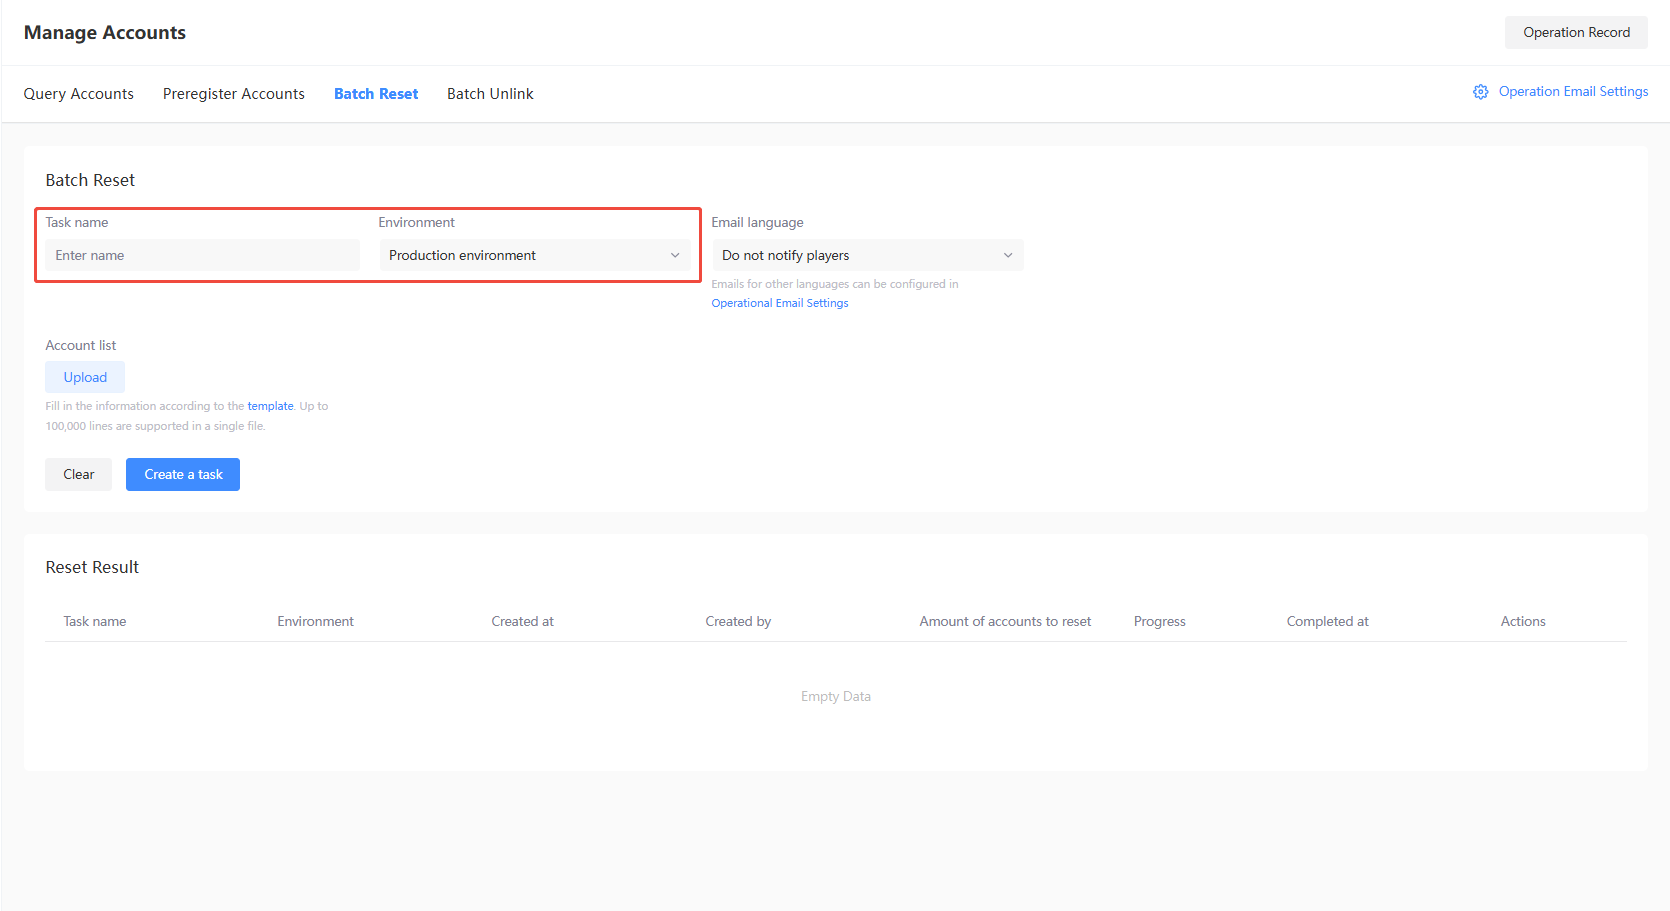Go to the Batch Unlink tab

(x=490, y=94)
